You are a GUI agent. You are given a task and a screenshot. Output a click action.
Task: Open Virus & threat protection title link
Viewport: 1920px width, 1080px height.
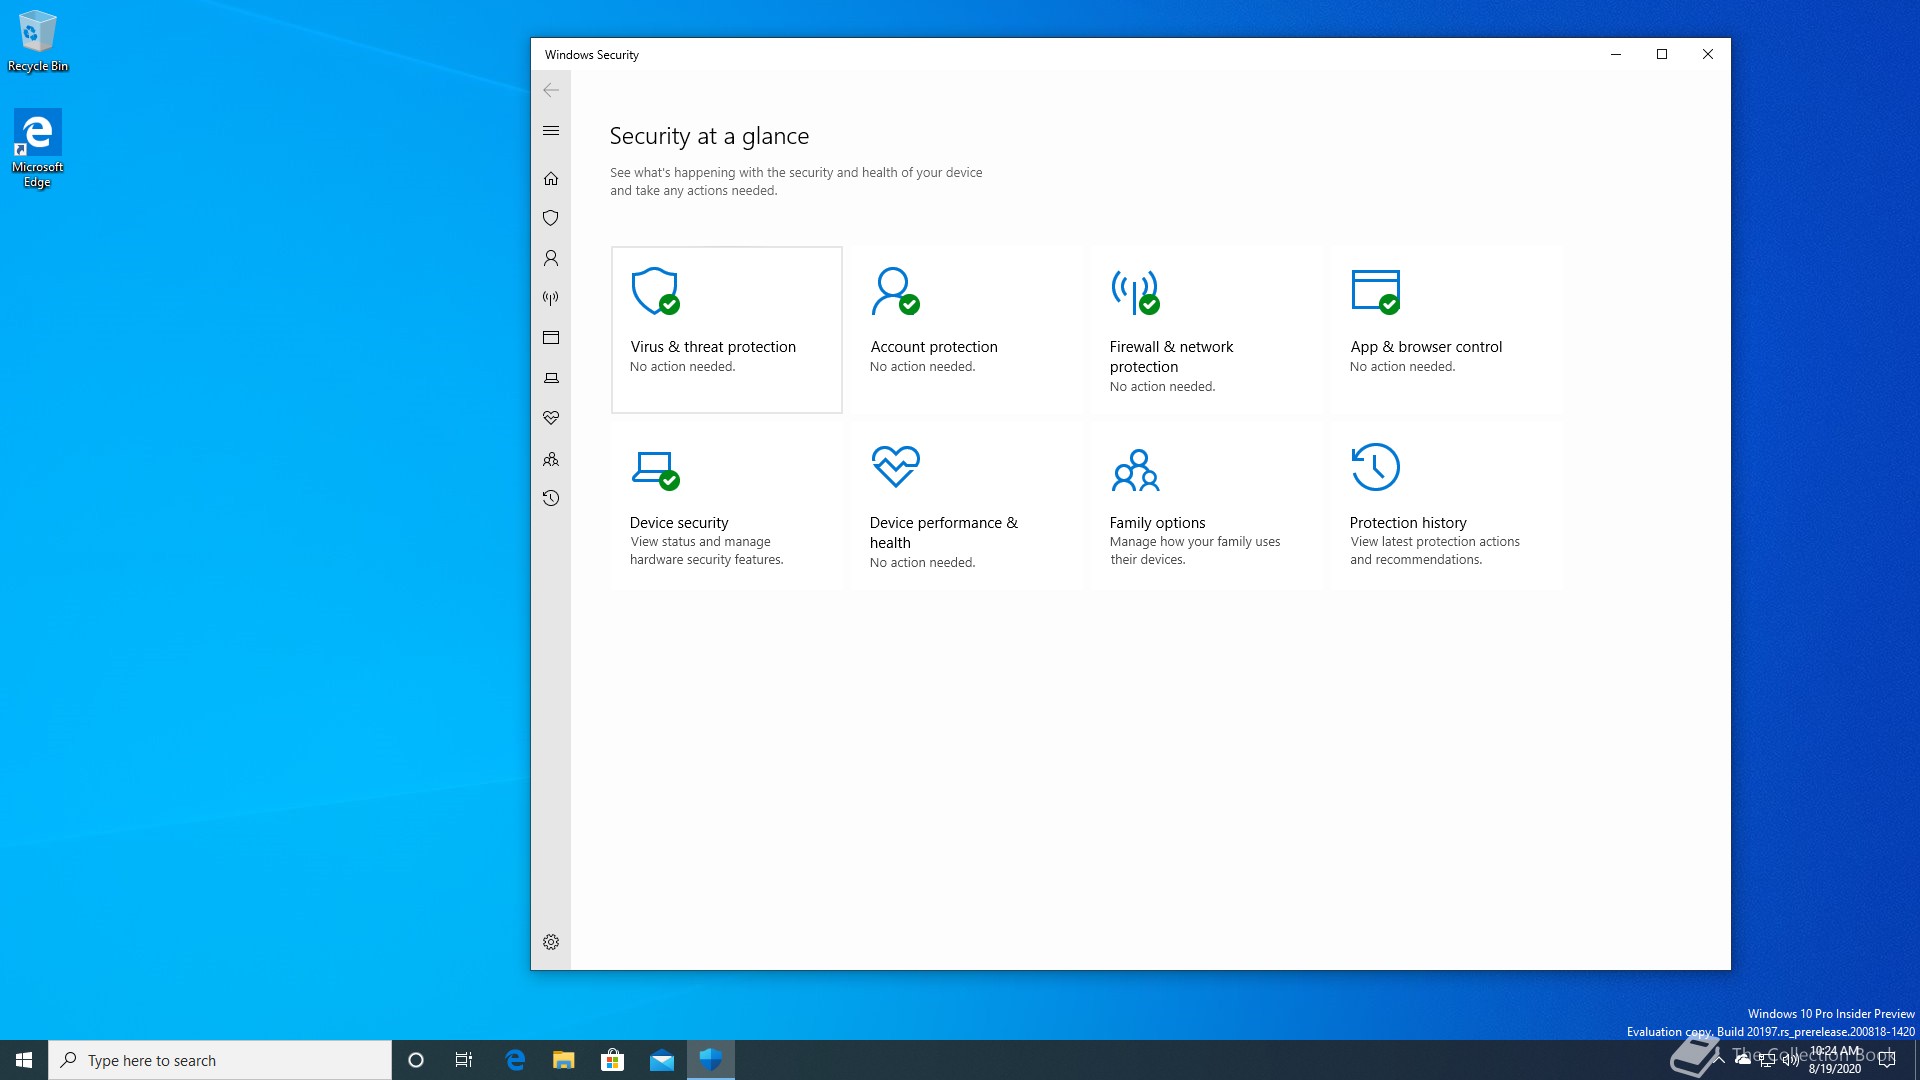(713, 347)
